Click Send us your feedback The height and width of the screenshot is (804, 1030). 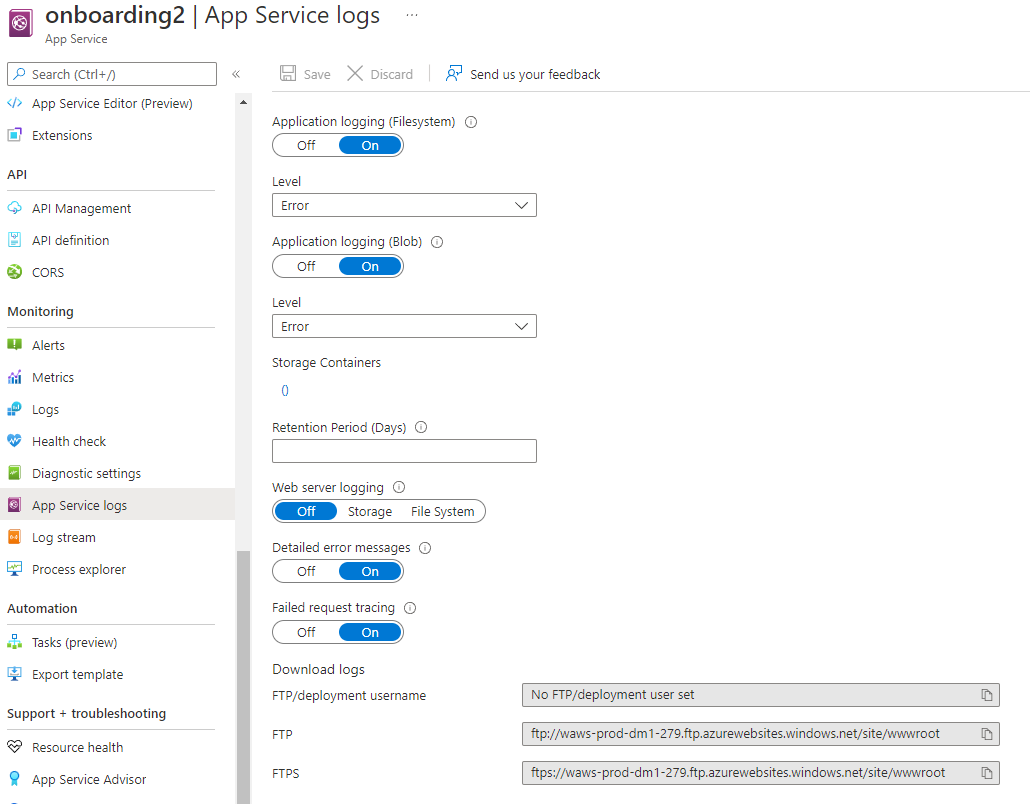(x=523, y=74)
